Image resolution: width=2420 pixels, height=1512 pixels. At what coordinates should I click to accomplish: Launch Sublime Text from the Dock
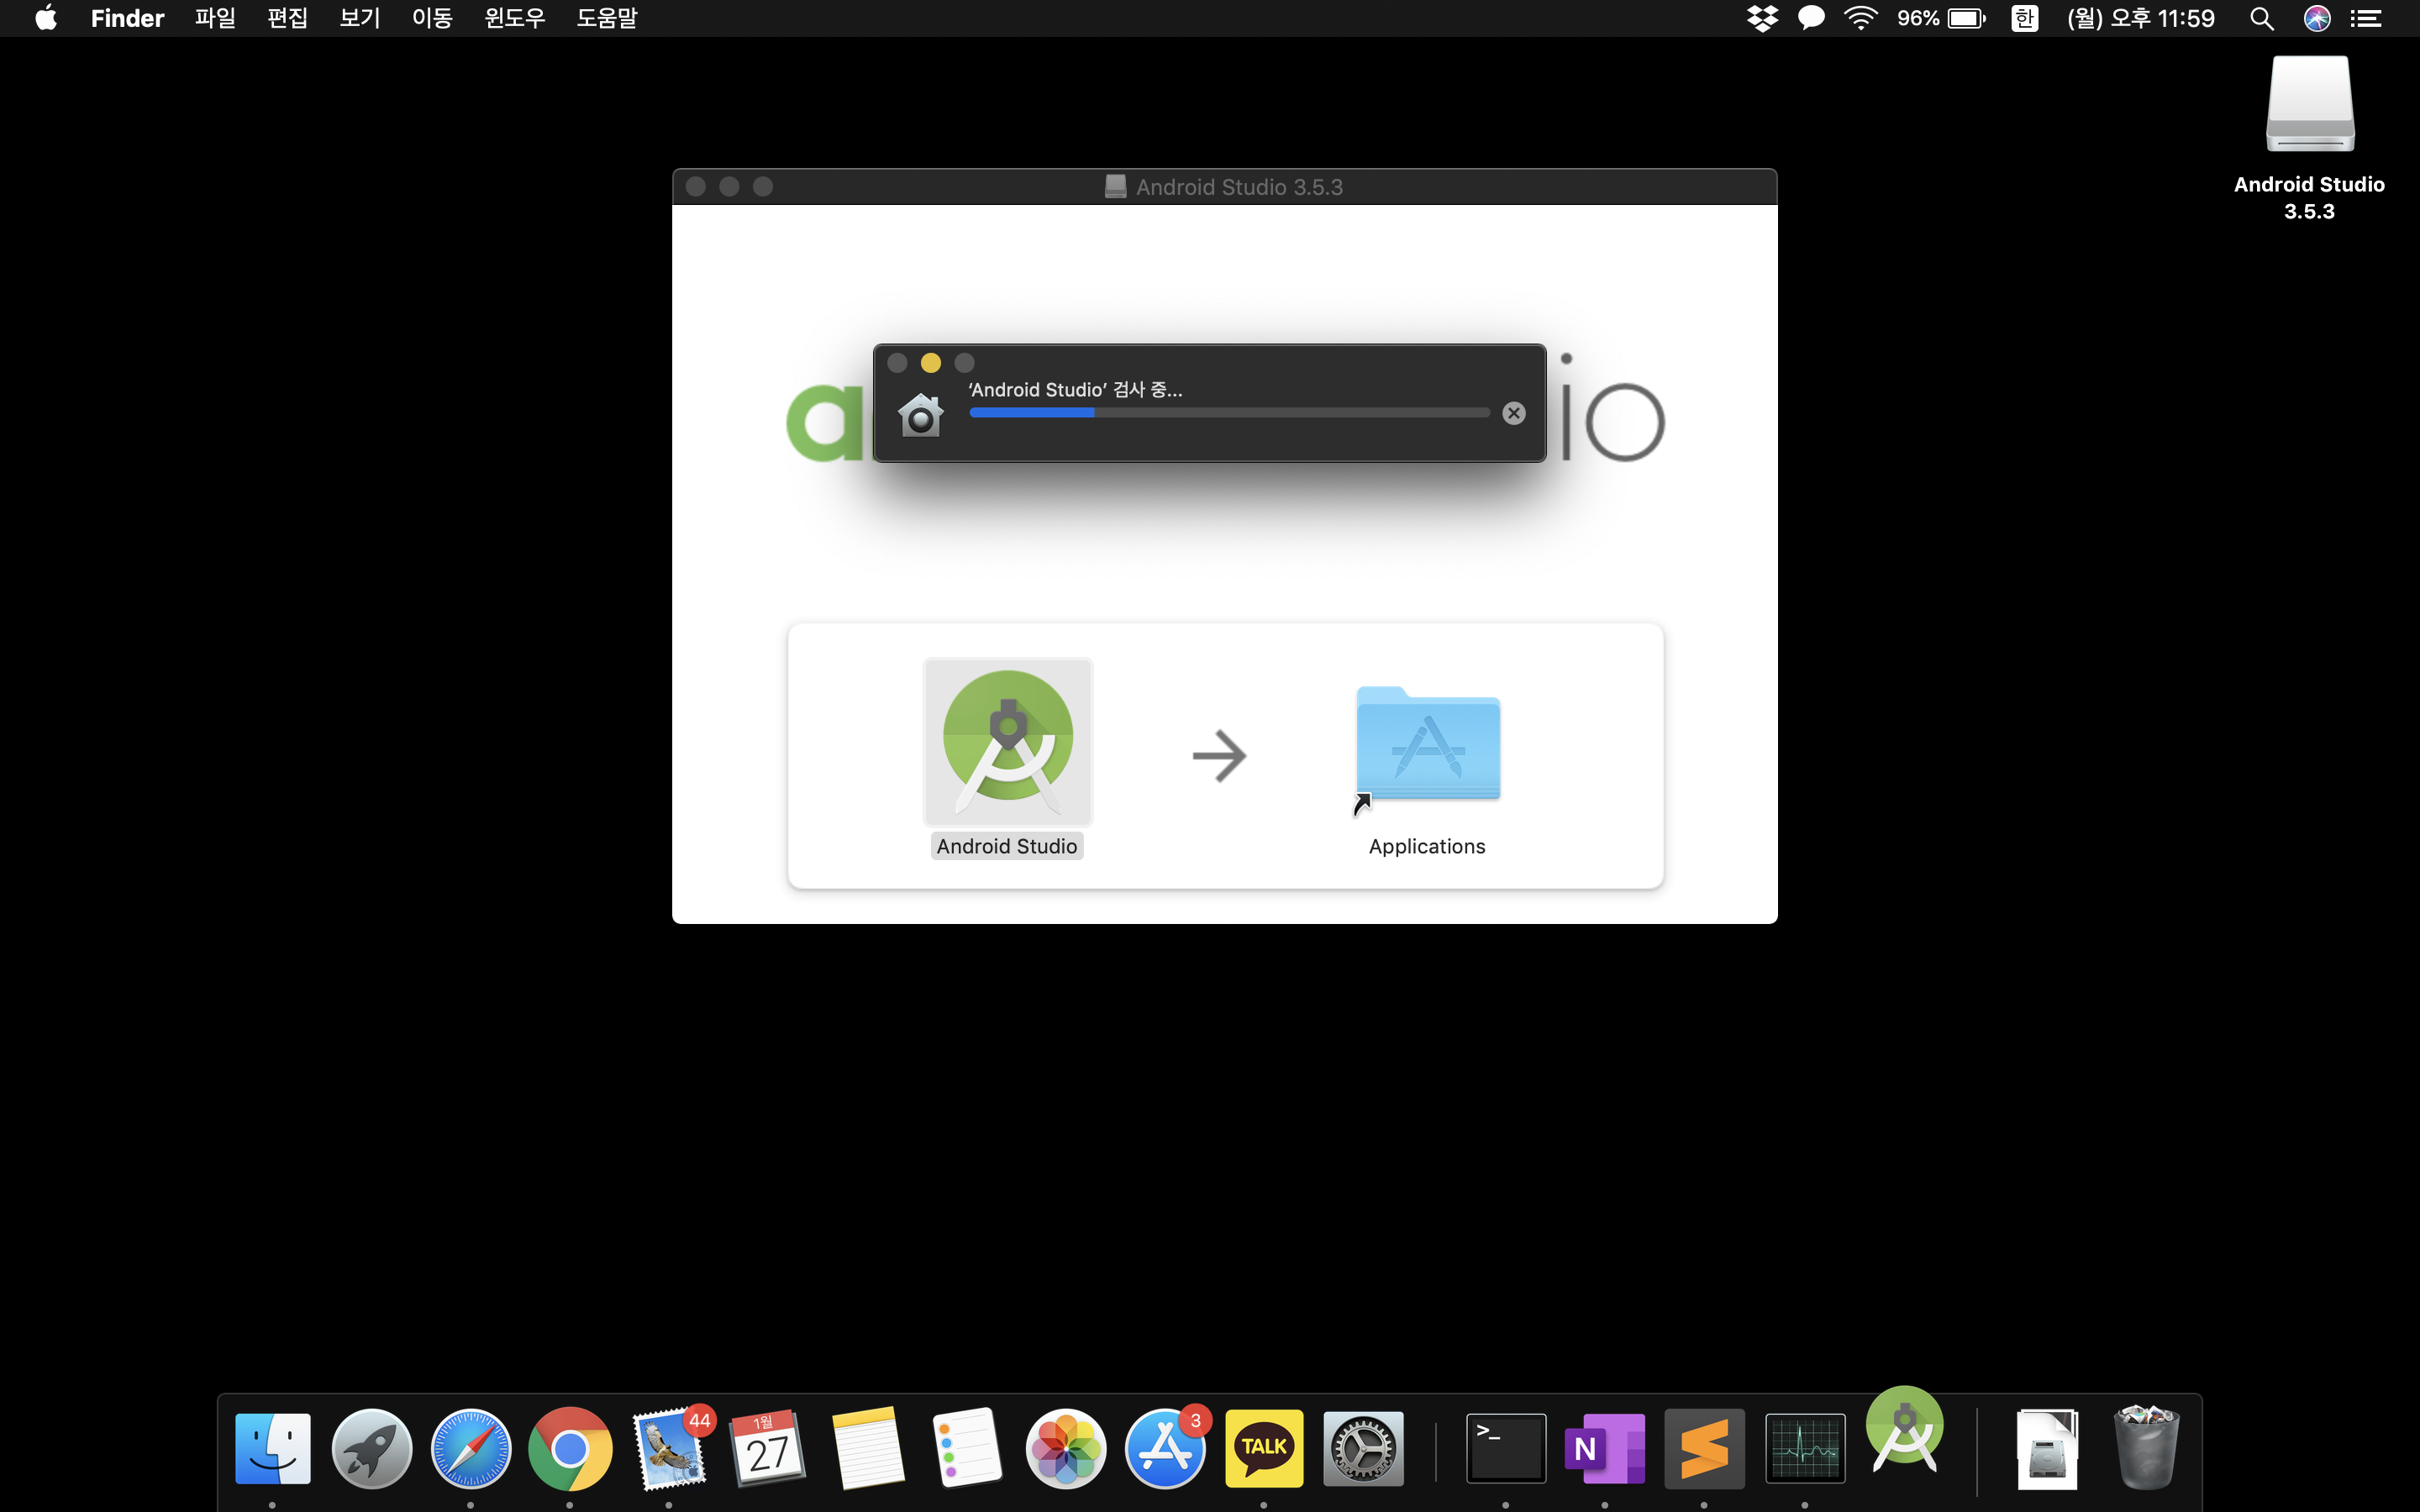pyautogui.click(x=1703, y=1447)
